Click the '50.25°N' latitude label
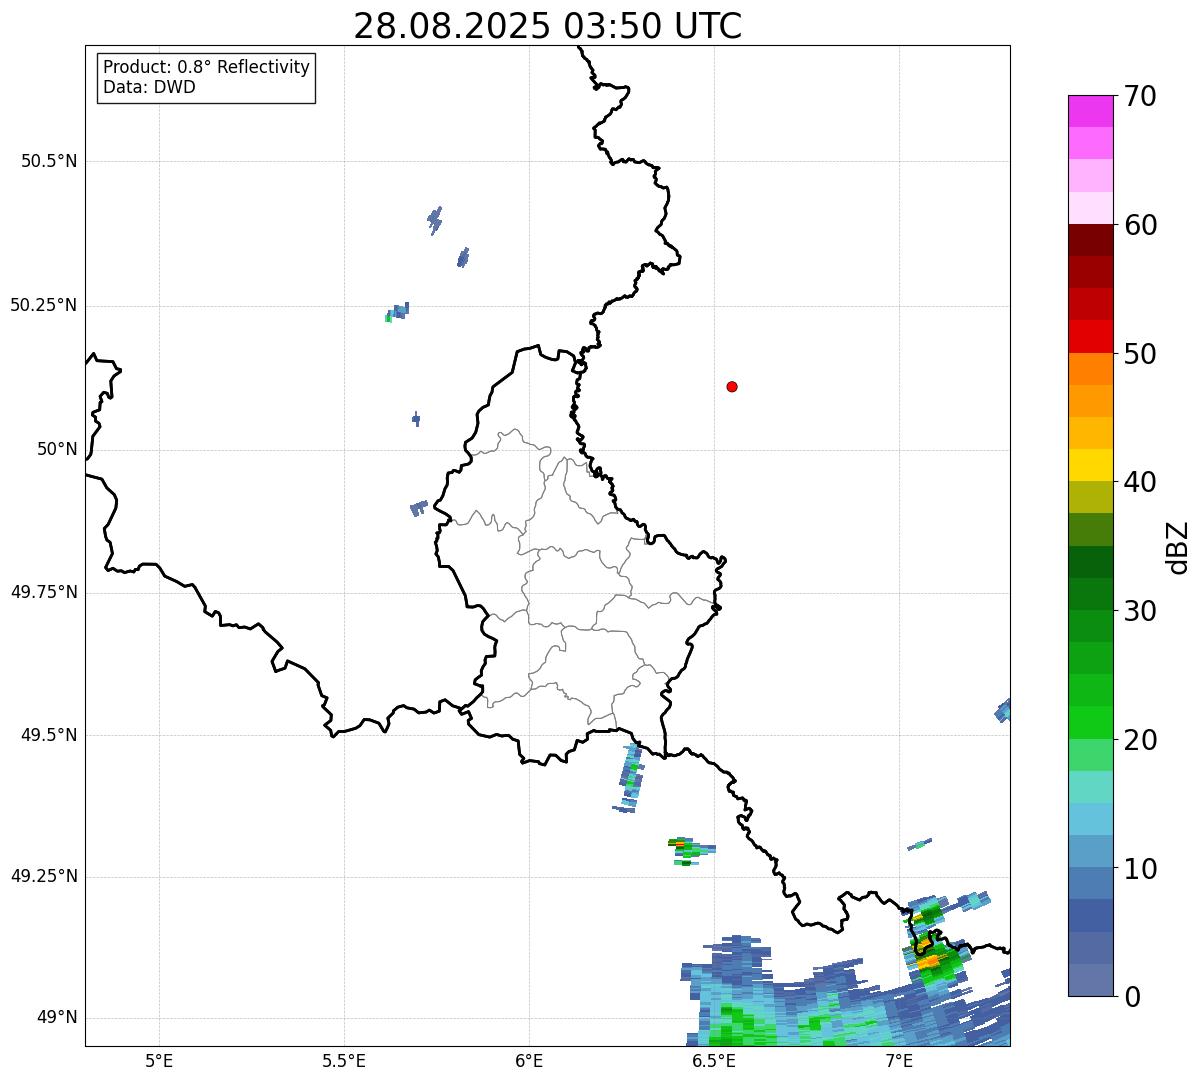 point(44,305)
